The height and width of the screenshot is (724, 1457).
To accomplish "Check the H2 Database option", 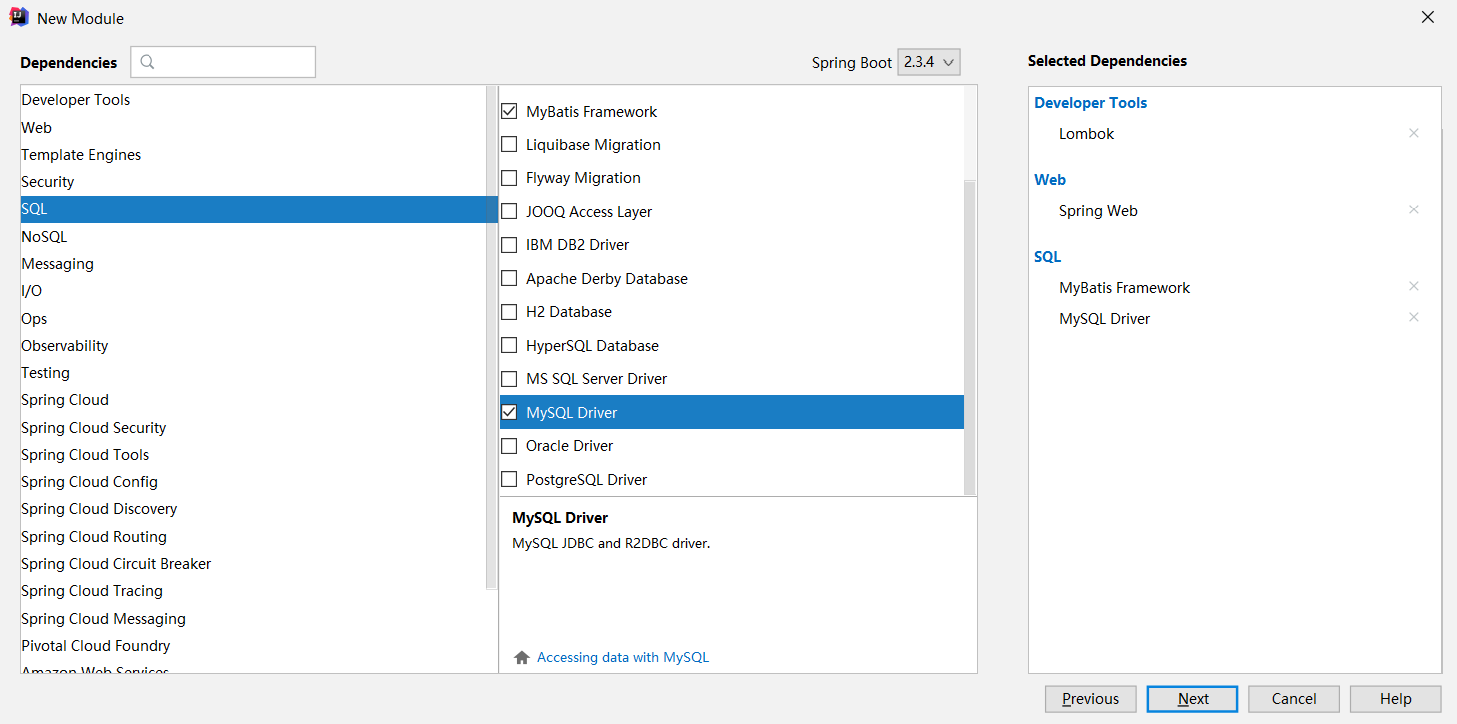I will coord(509,312).
